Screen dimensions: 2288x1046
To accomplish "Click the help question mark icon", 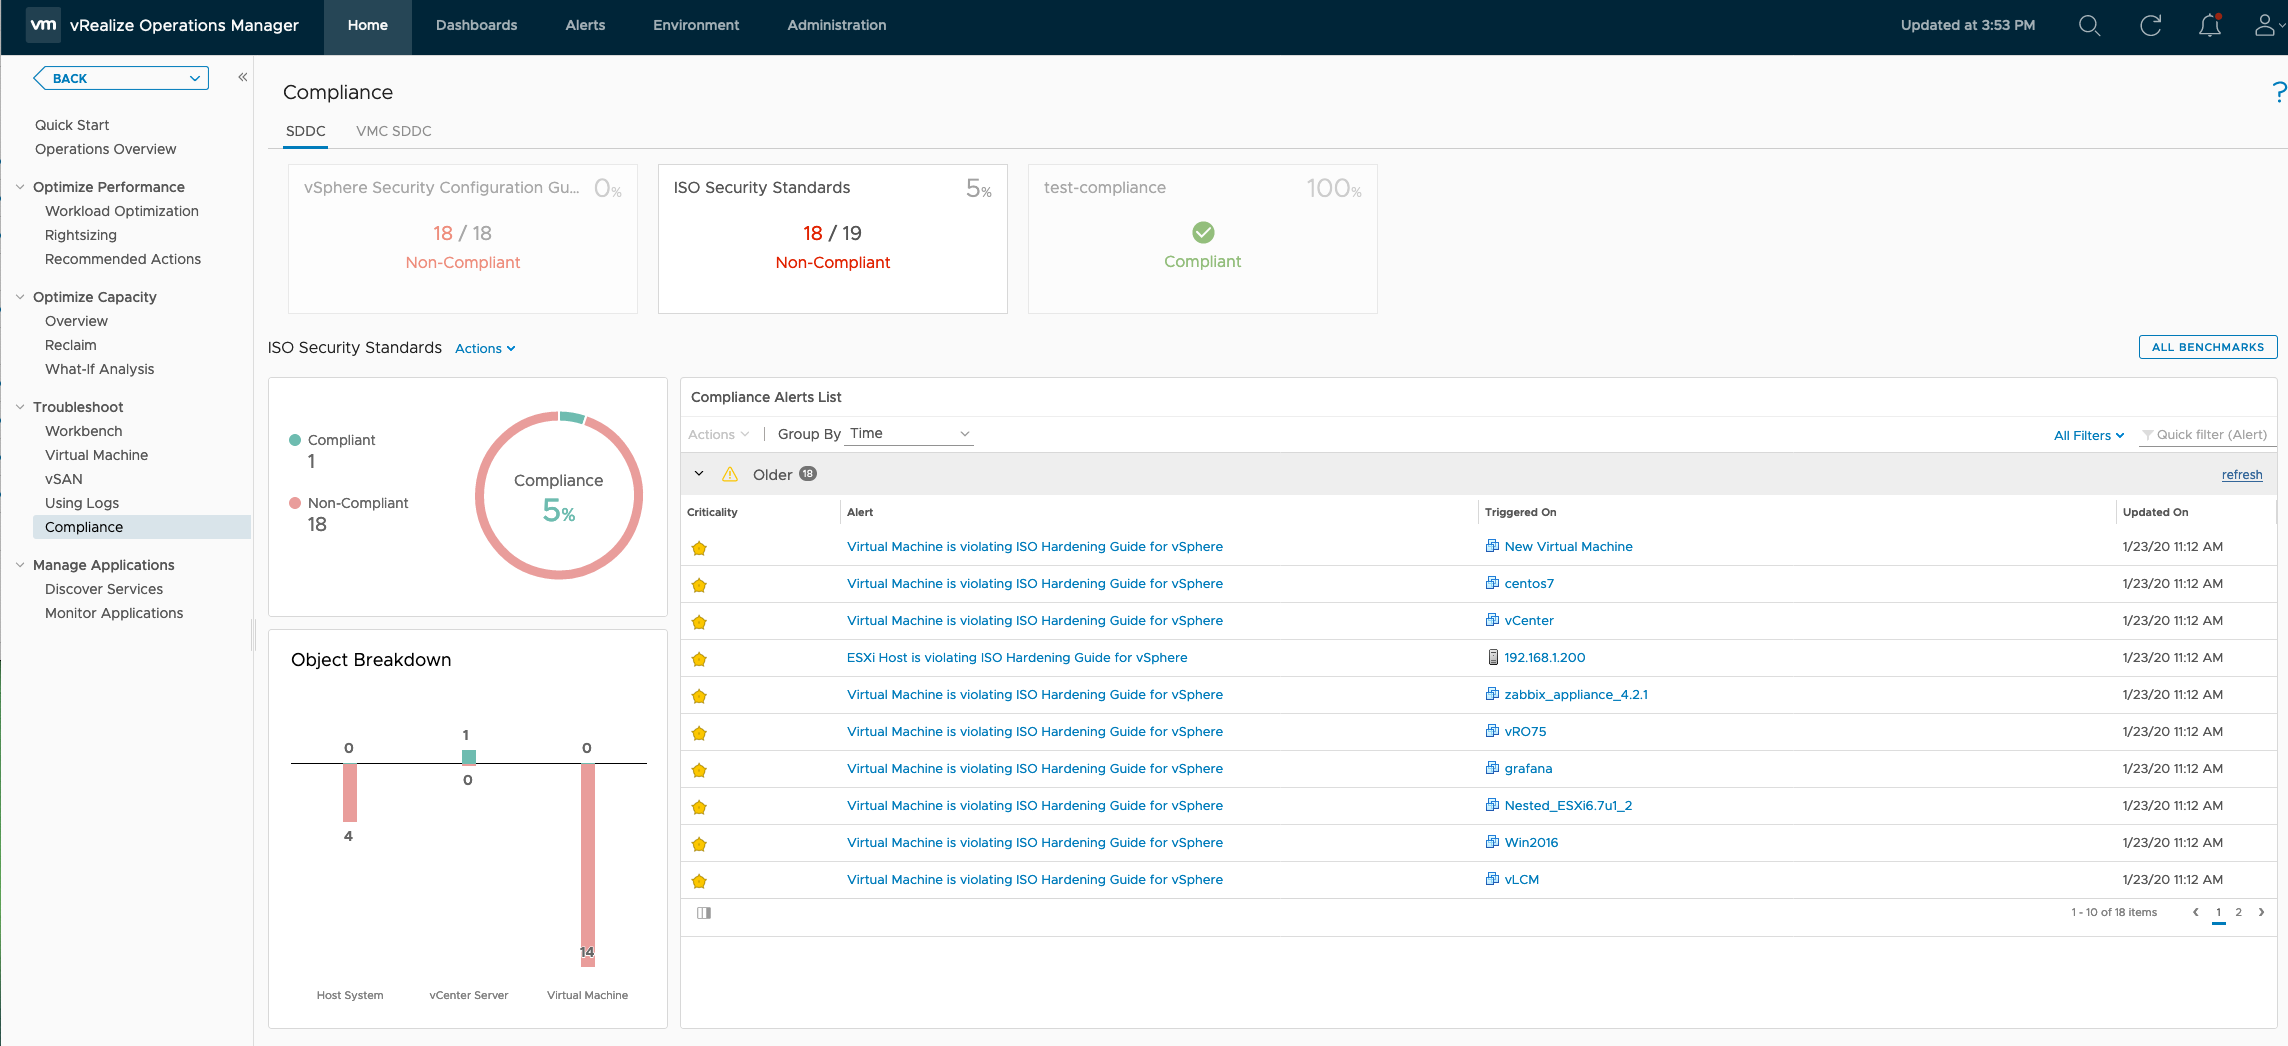I will tap(2278, 93).
